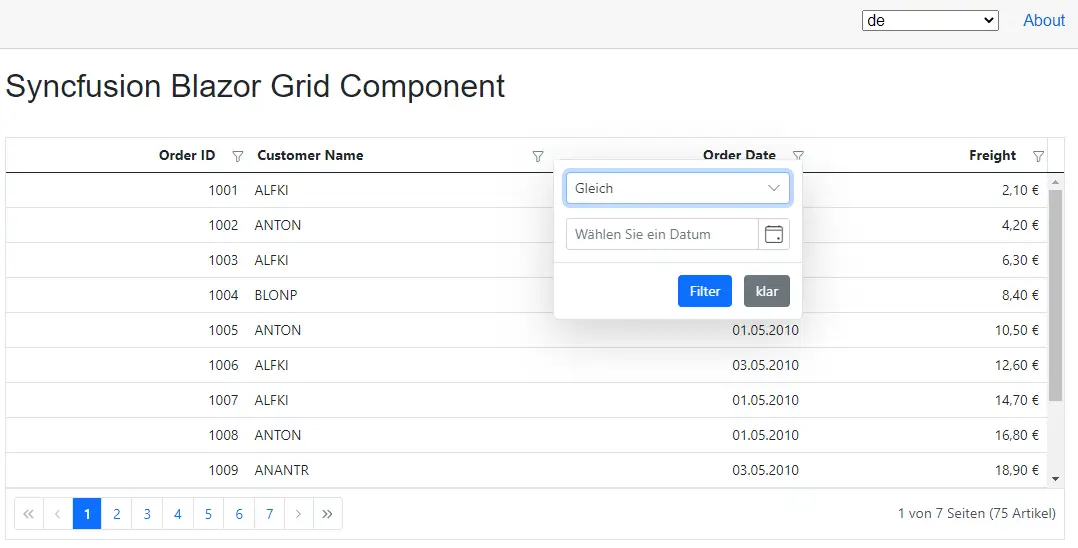Click the order date in row 1006

[x=765, y=365]
